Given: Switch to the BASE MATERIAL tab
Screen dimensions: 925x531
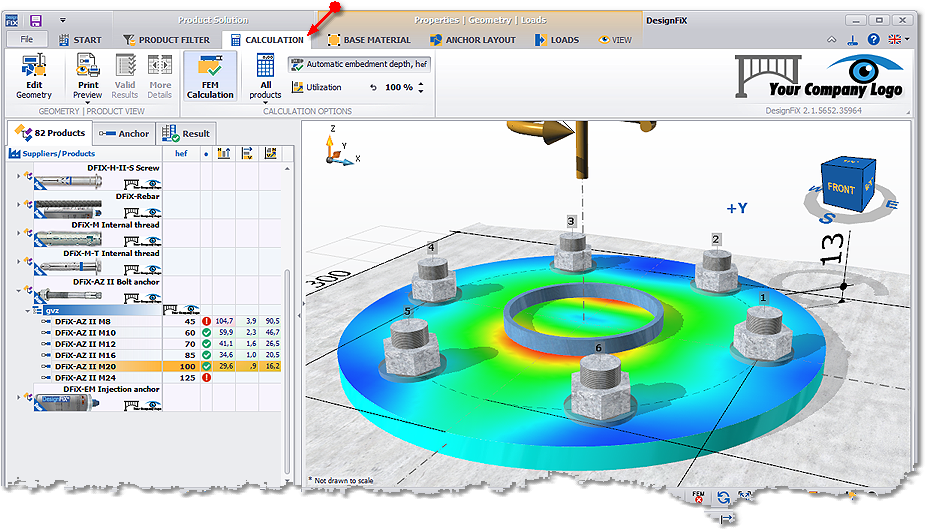Looking at the screenshot, I should click(x=369, y=40).
